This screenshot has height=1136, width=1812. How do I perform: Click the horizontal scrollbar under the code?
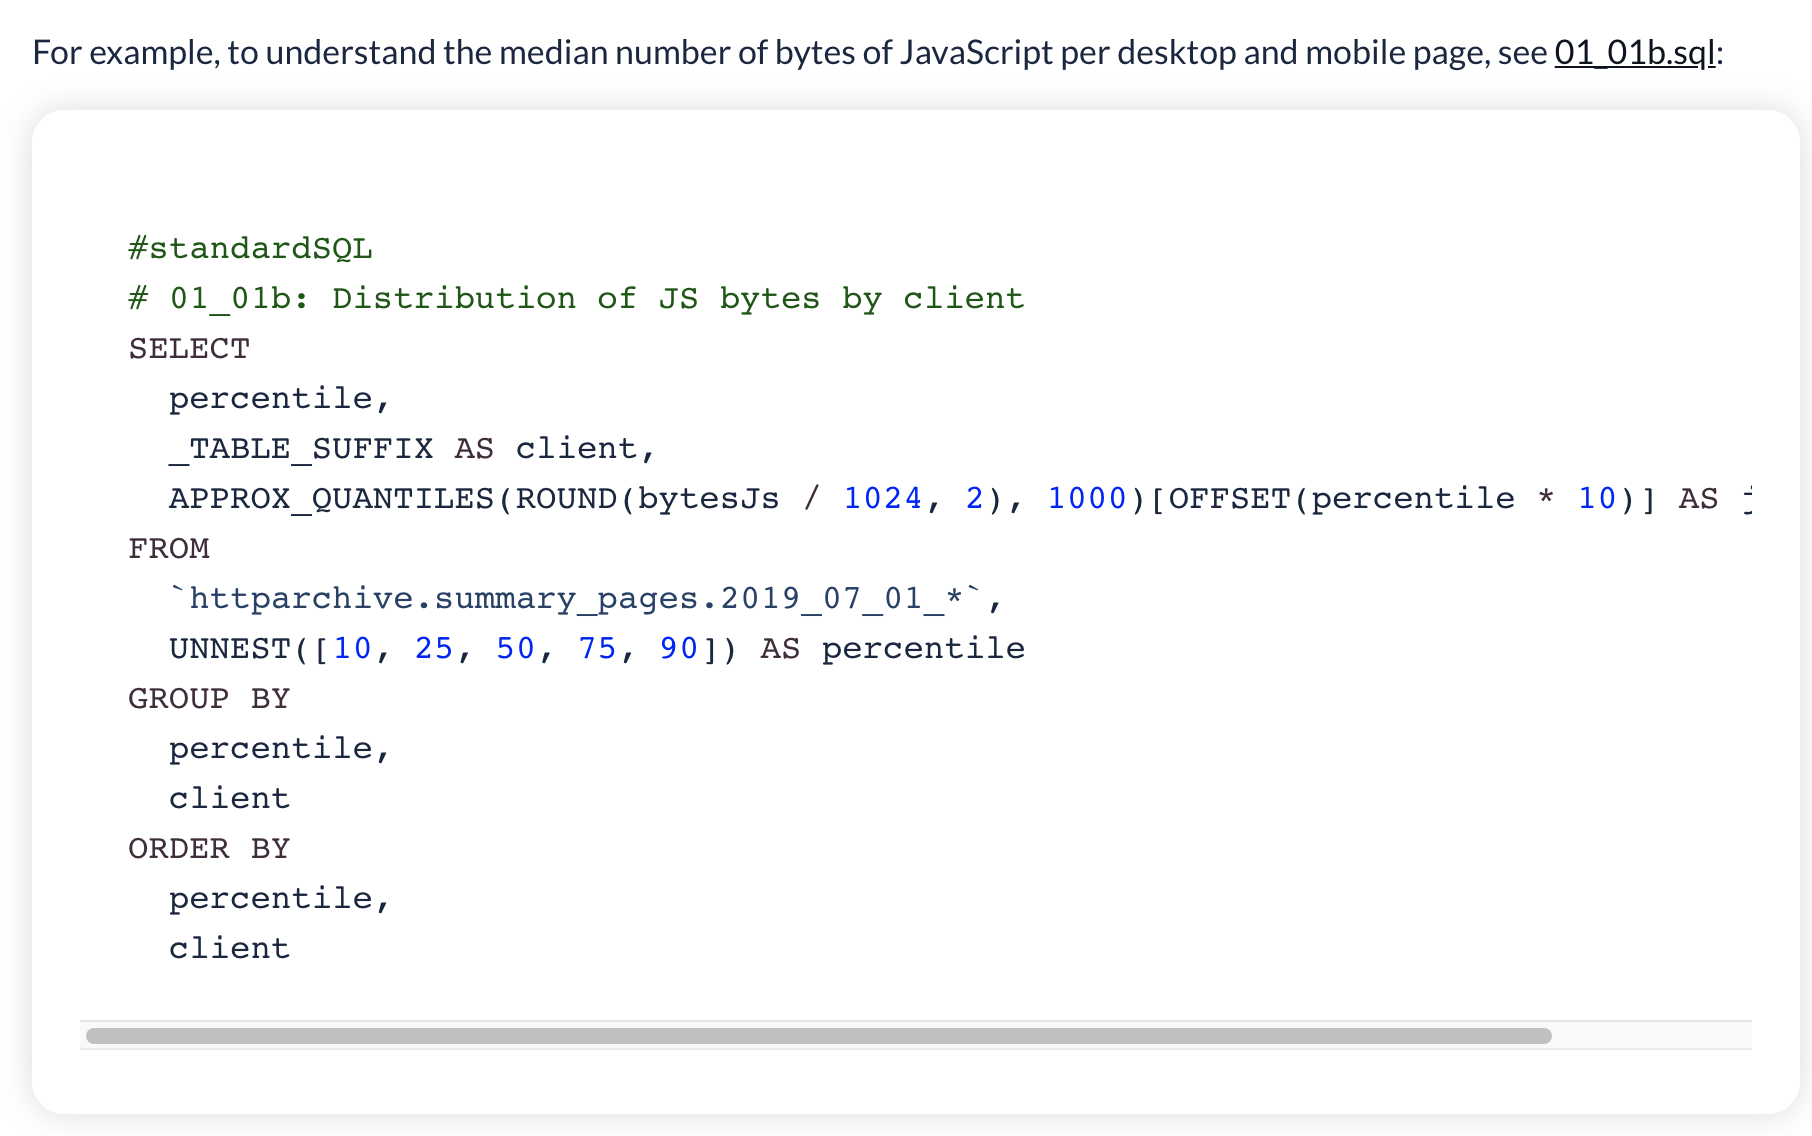pos(818,1036)
